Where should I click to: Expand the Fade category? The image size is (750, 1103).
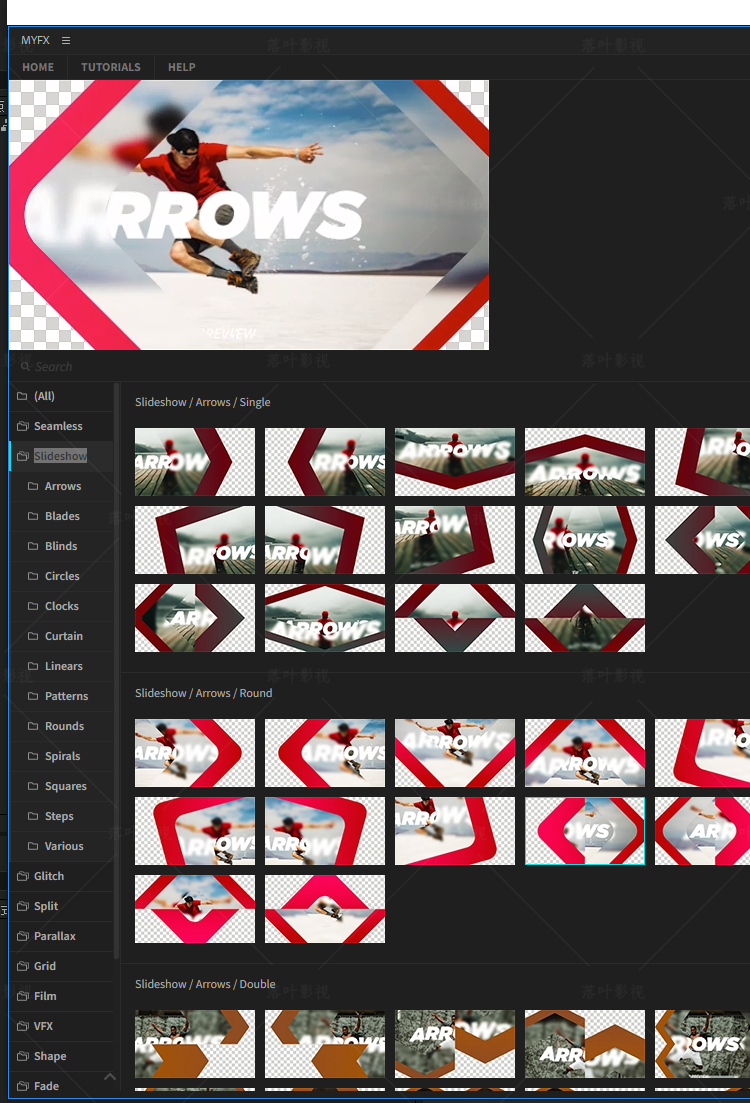click(62, 1086)
